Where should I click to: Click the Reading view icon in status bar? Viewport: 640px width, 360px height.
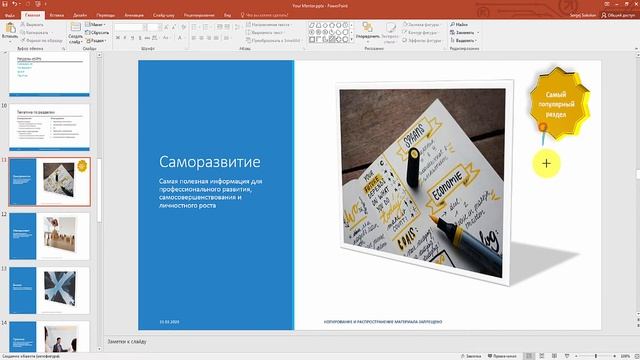tap(554, 356)
